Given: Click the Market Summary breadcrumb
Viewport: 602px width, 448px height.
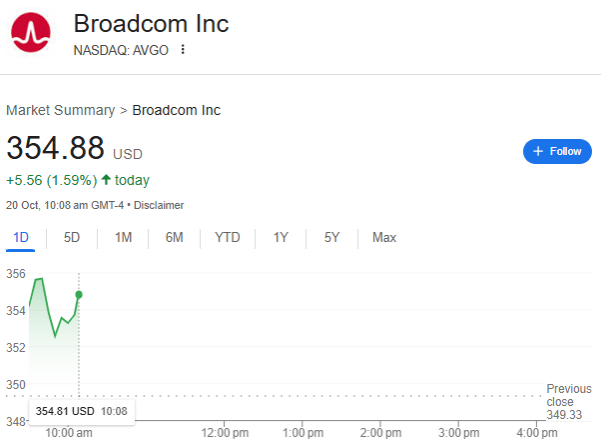Looking at the screenshot, I should (60, 110).
